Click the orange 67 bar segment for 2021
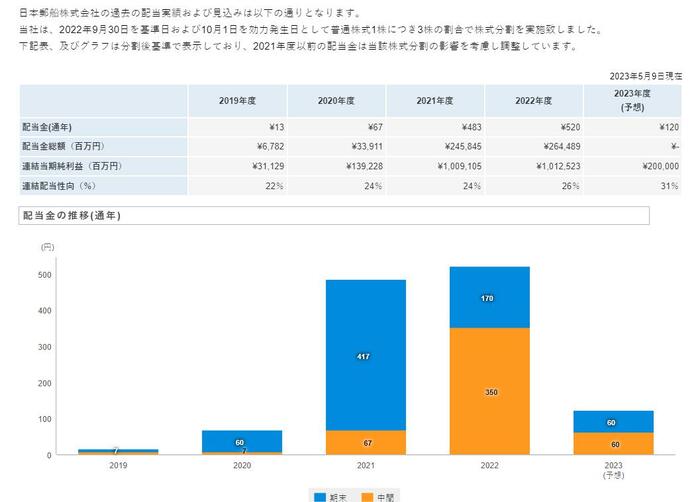The image size is (700, 502). tap(365, 442)
